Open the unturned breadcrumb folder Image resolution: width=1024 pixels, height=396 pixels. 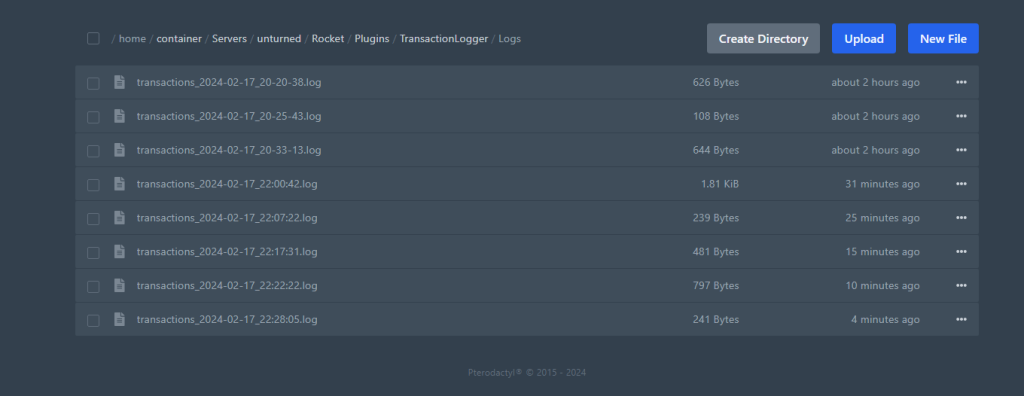pos(279,39)
